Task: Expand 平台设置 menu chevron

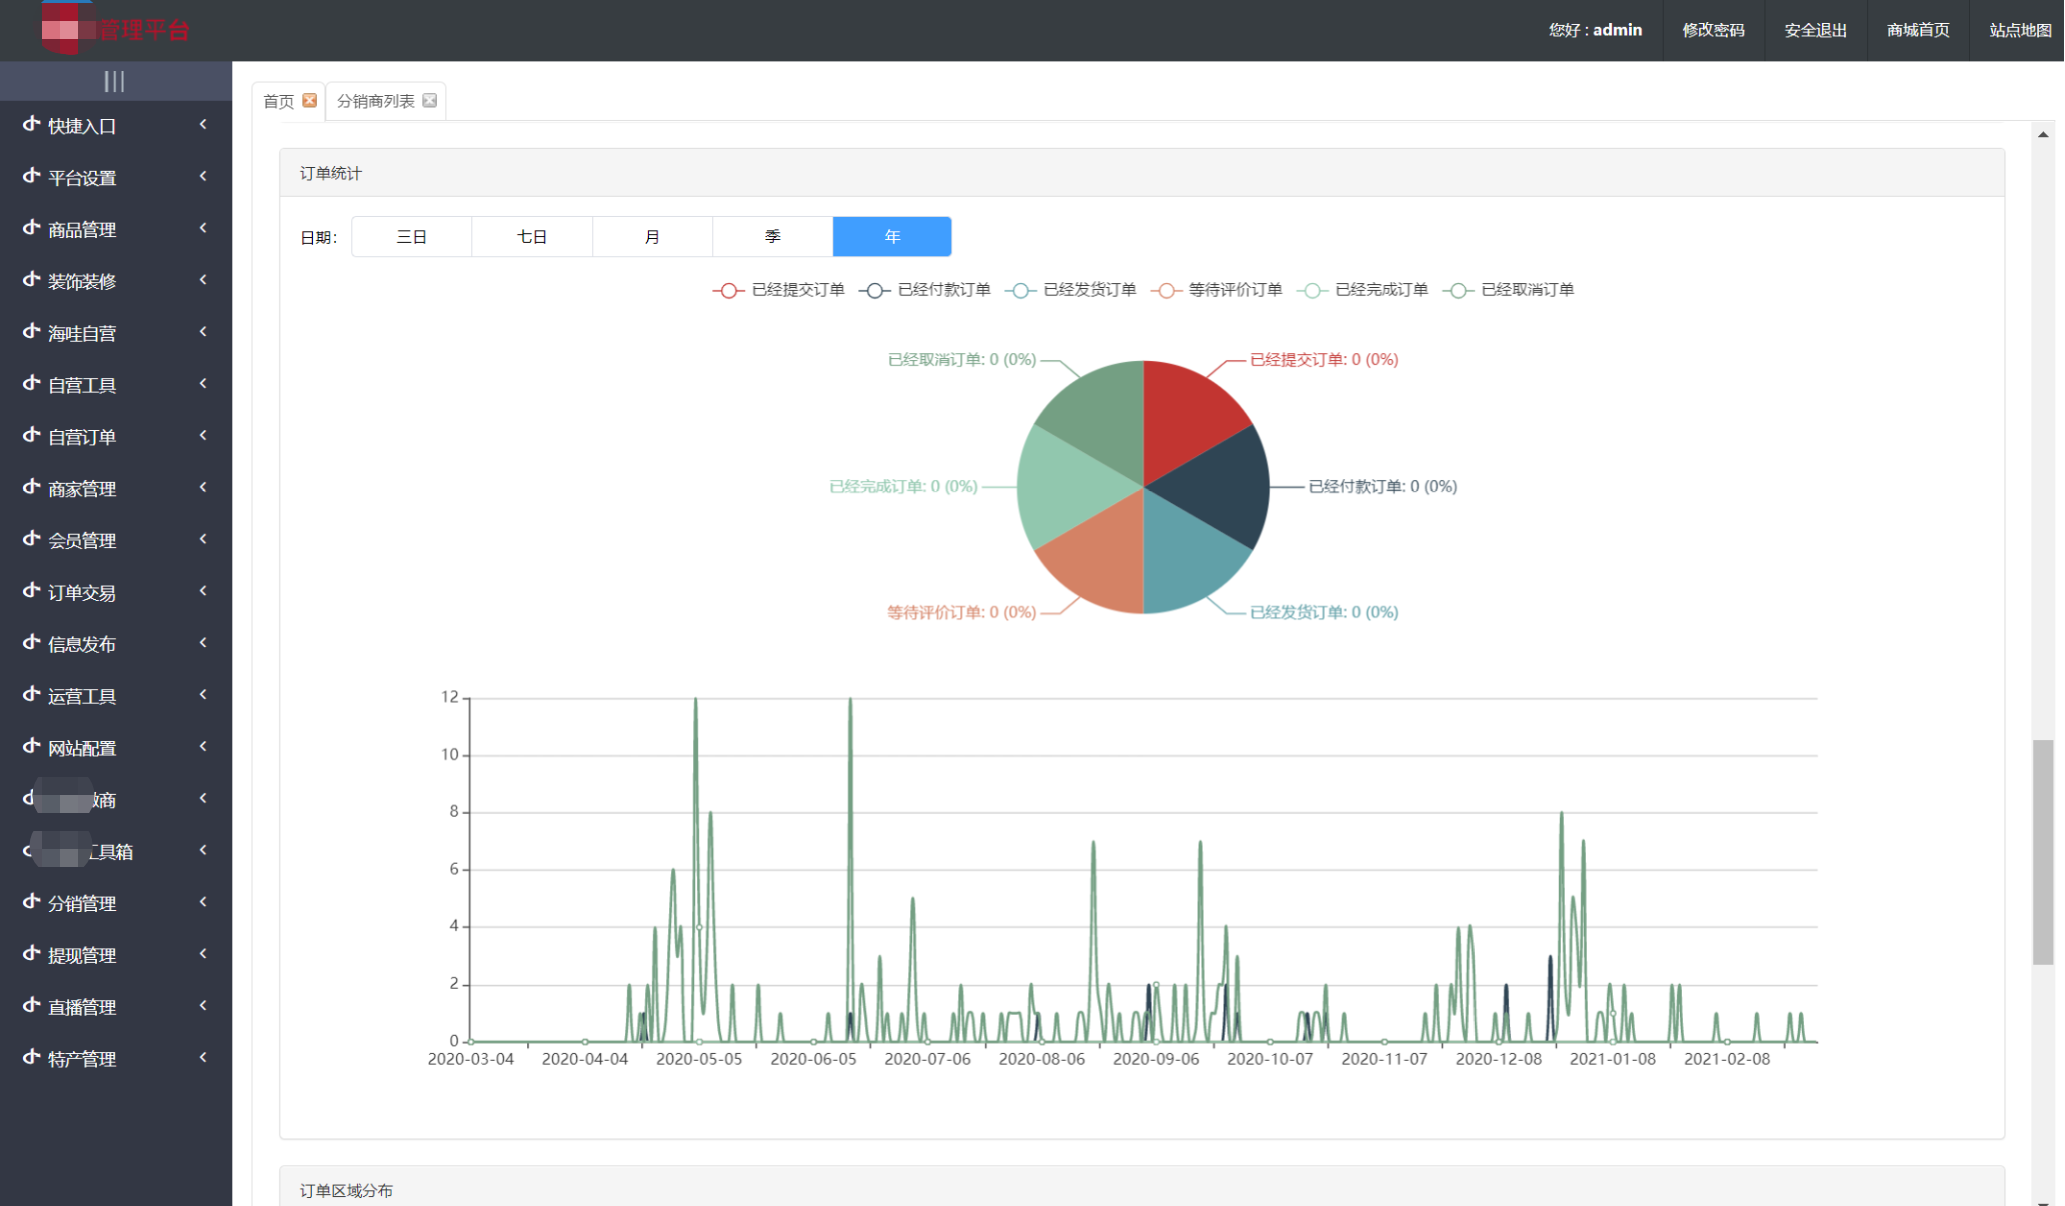Action: pos(203,176)
